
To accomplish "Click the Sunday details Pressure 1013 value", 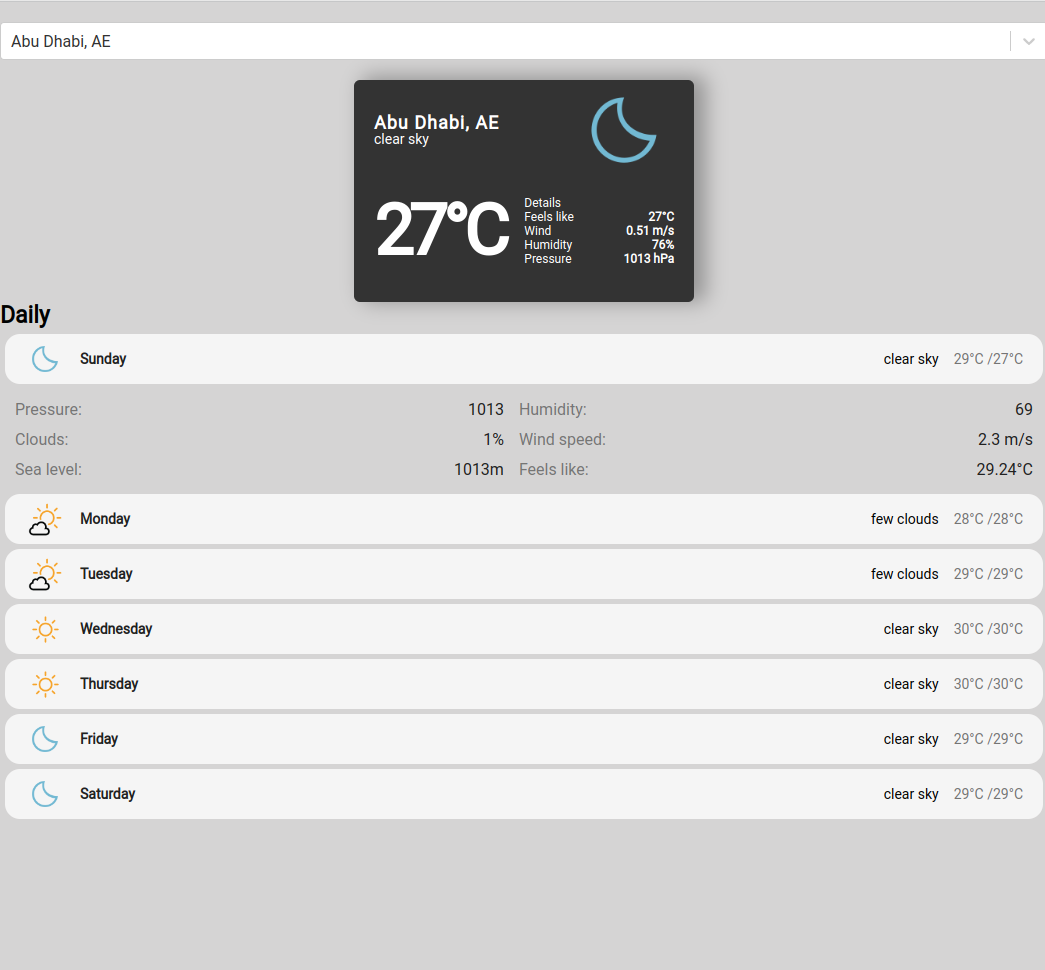I will 486,409.
